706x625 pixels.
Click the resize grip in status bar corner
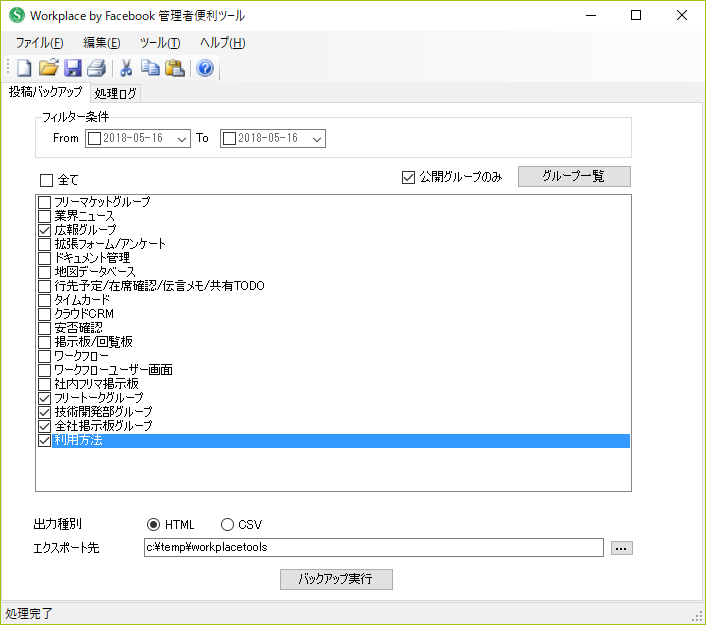698,616
